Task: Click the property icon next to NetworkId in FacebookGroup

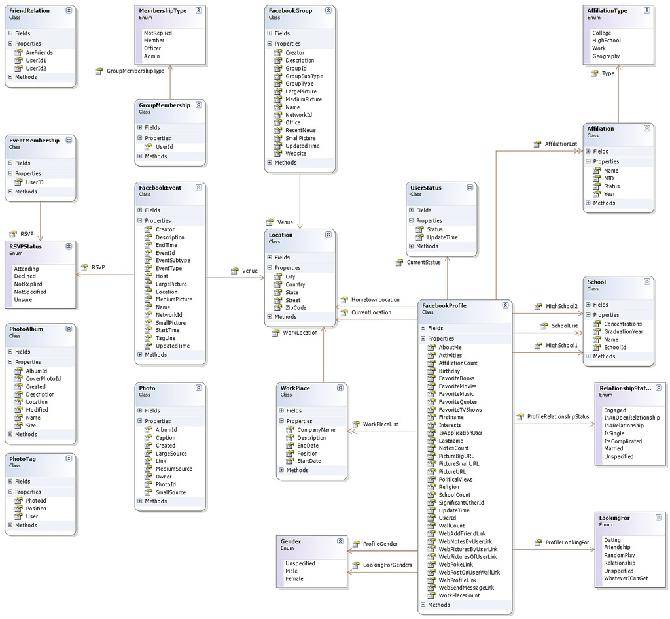Action: point(278,115)
